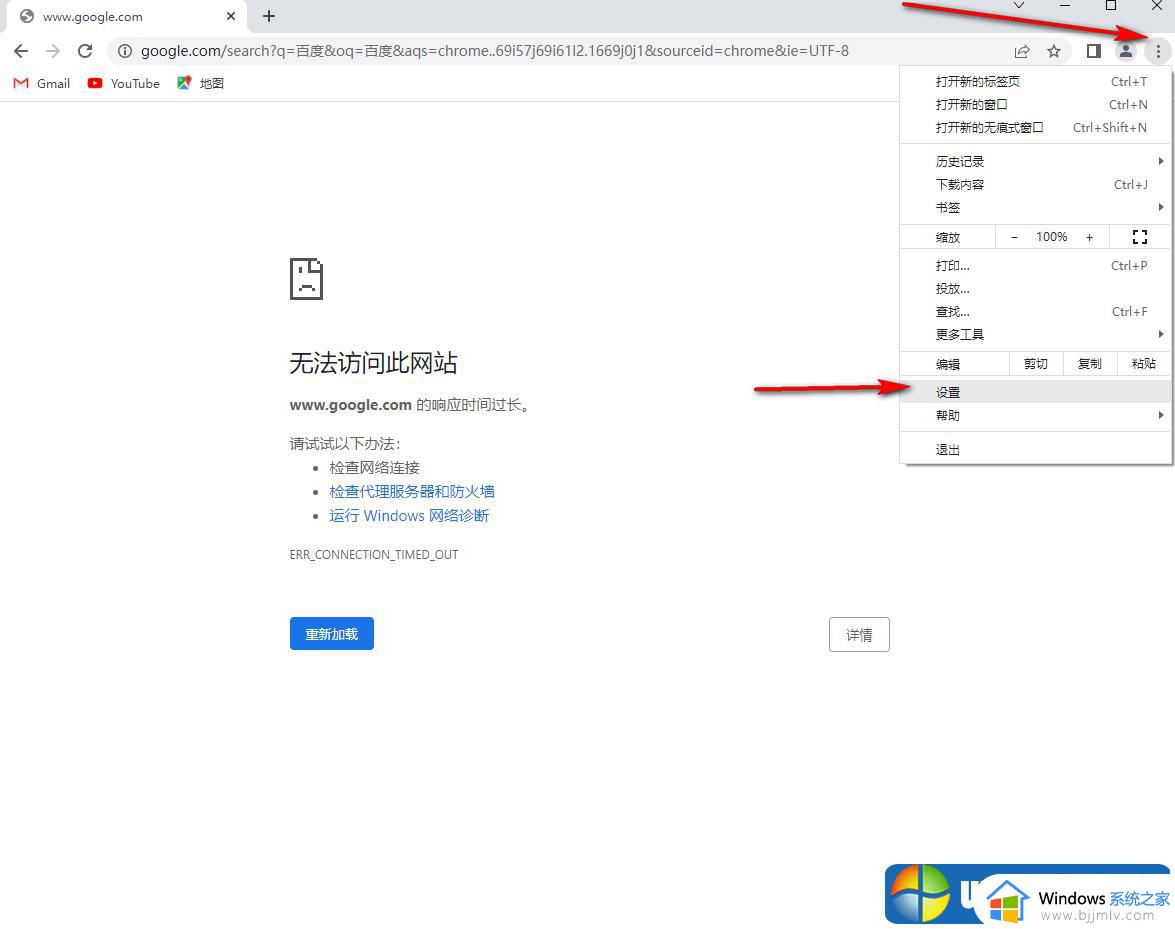Click the address bar URL
1175x929 pixels.
495,51
